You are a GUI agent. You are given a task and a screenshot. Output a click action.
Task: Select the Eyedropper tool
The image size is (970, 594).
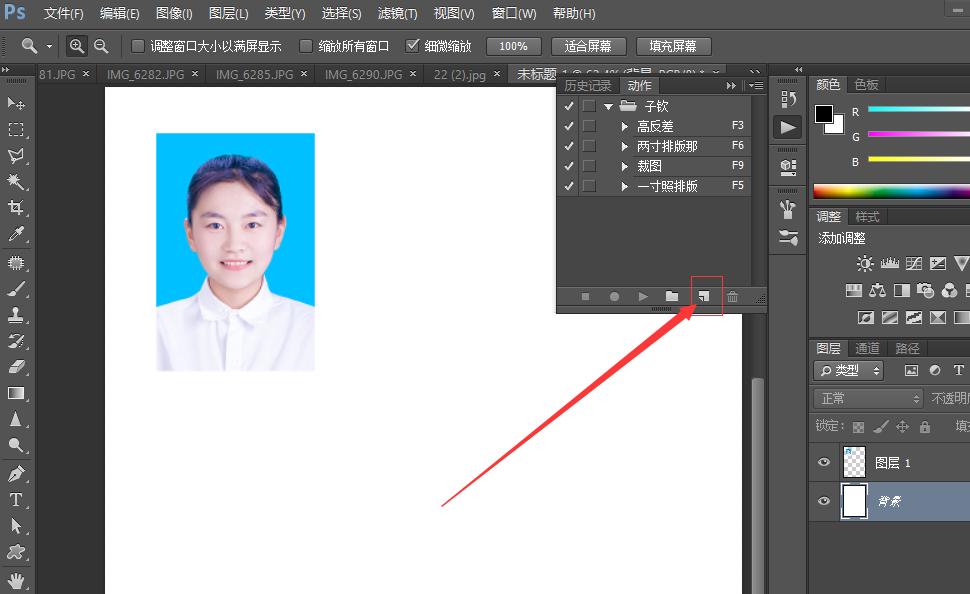tap(14, 234)
